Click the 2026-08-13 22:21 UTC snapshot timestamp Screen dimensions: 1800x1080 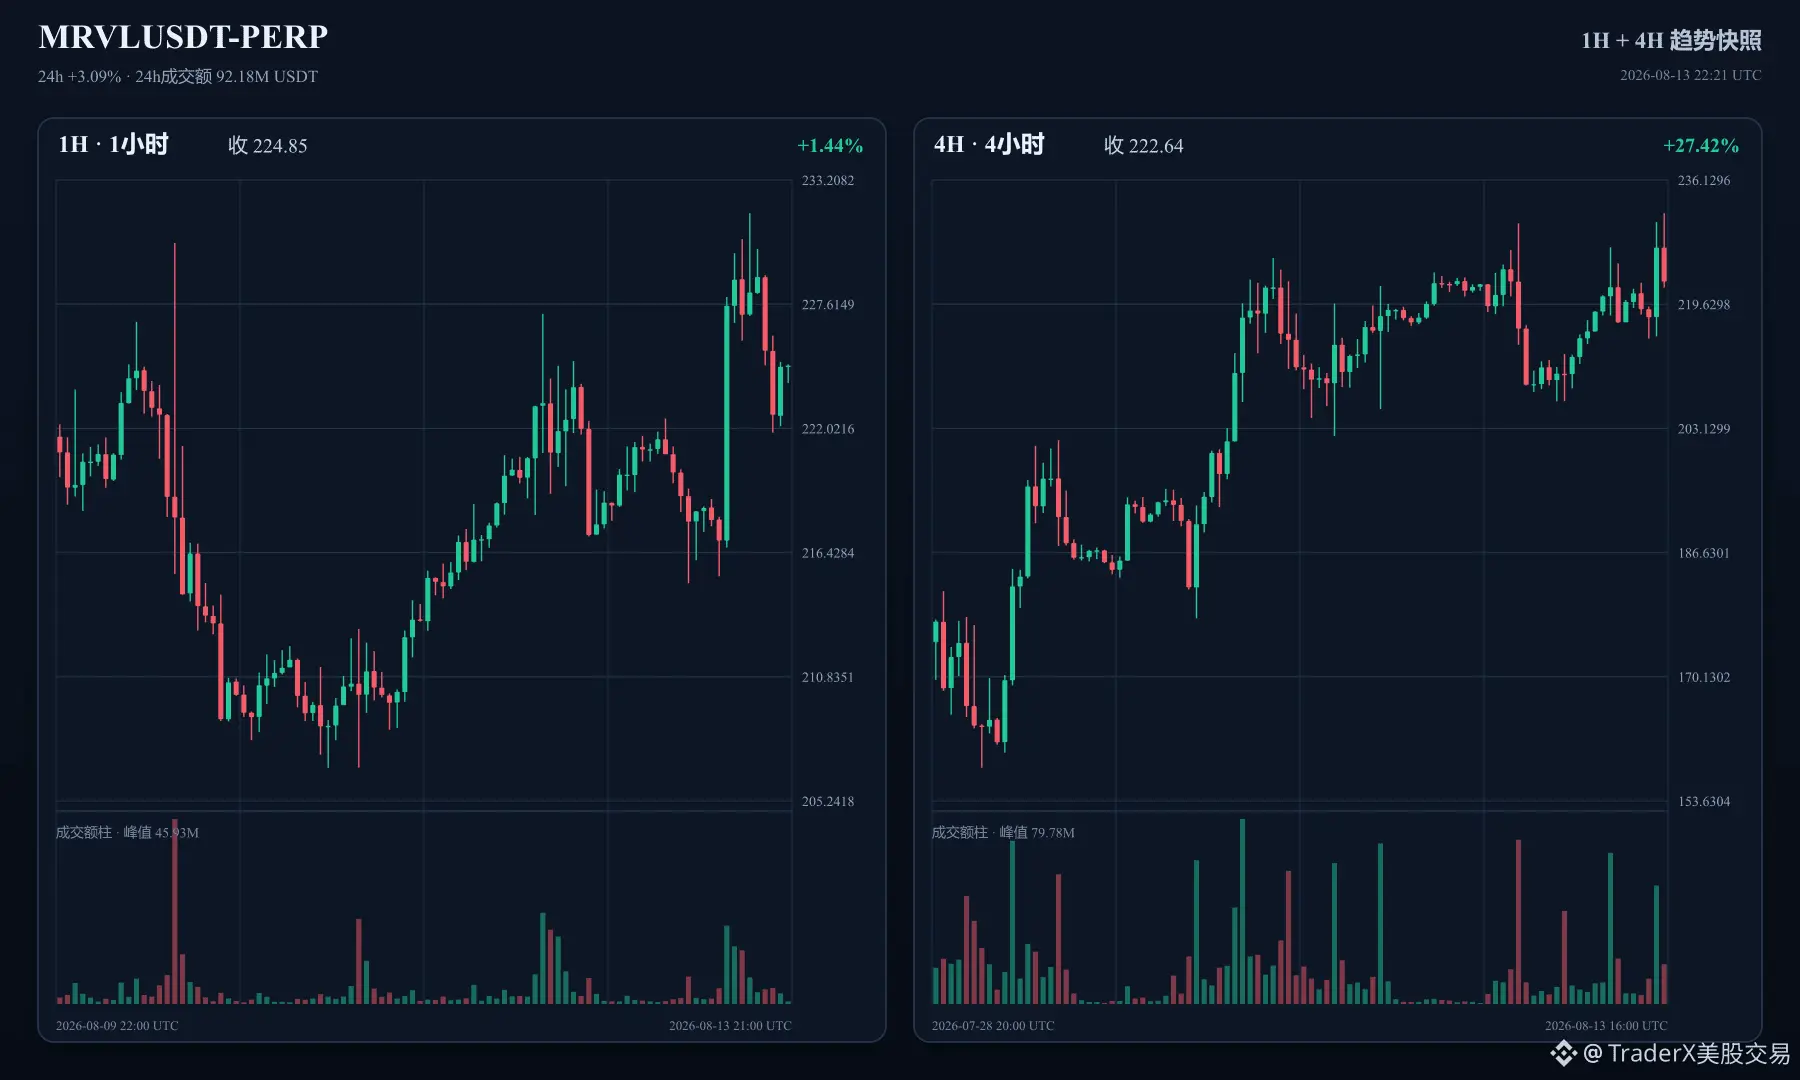[1690, 75]
